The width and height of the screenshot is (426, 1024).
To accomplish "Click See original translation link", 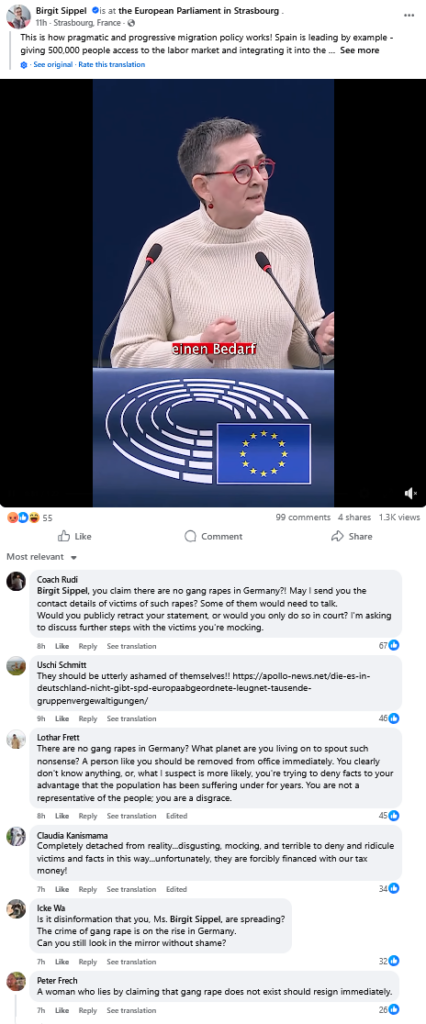I will pyautogui.click(x=52, y=65).
